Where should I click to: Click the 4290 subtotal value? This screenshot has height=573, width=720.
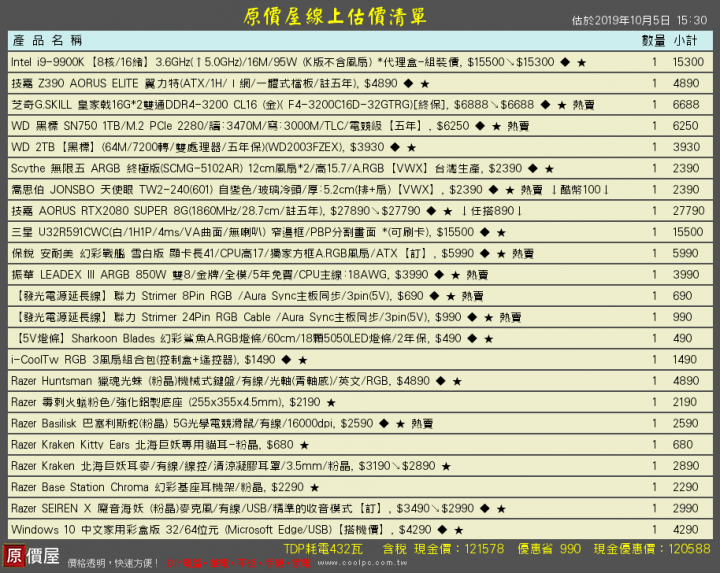pos(686,530)
